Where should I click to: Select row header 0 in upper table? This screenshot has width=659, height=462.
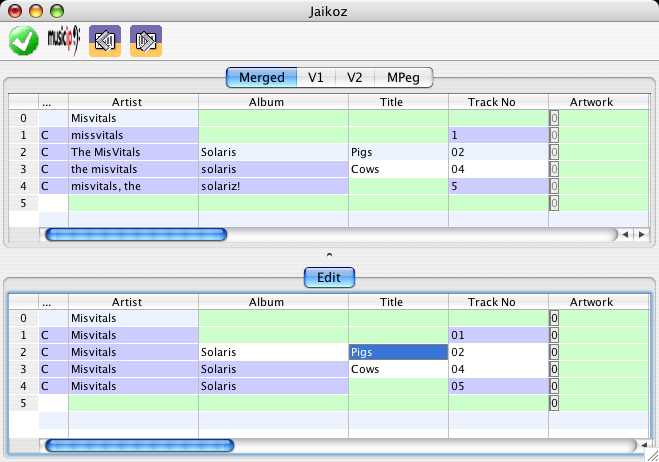(24, 119)
